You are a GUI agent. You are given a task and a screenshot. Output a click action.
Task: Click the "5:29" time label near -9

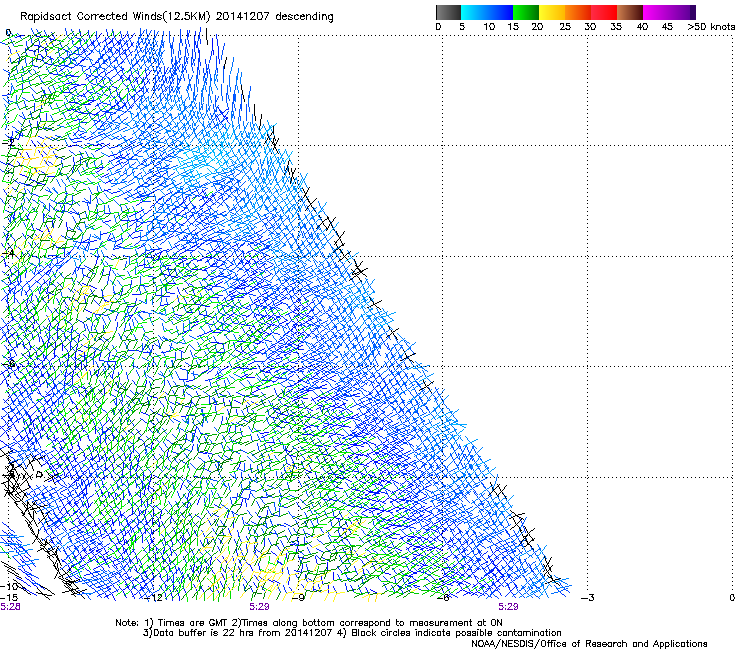(259, 607)
